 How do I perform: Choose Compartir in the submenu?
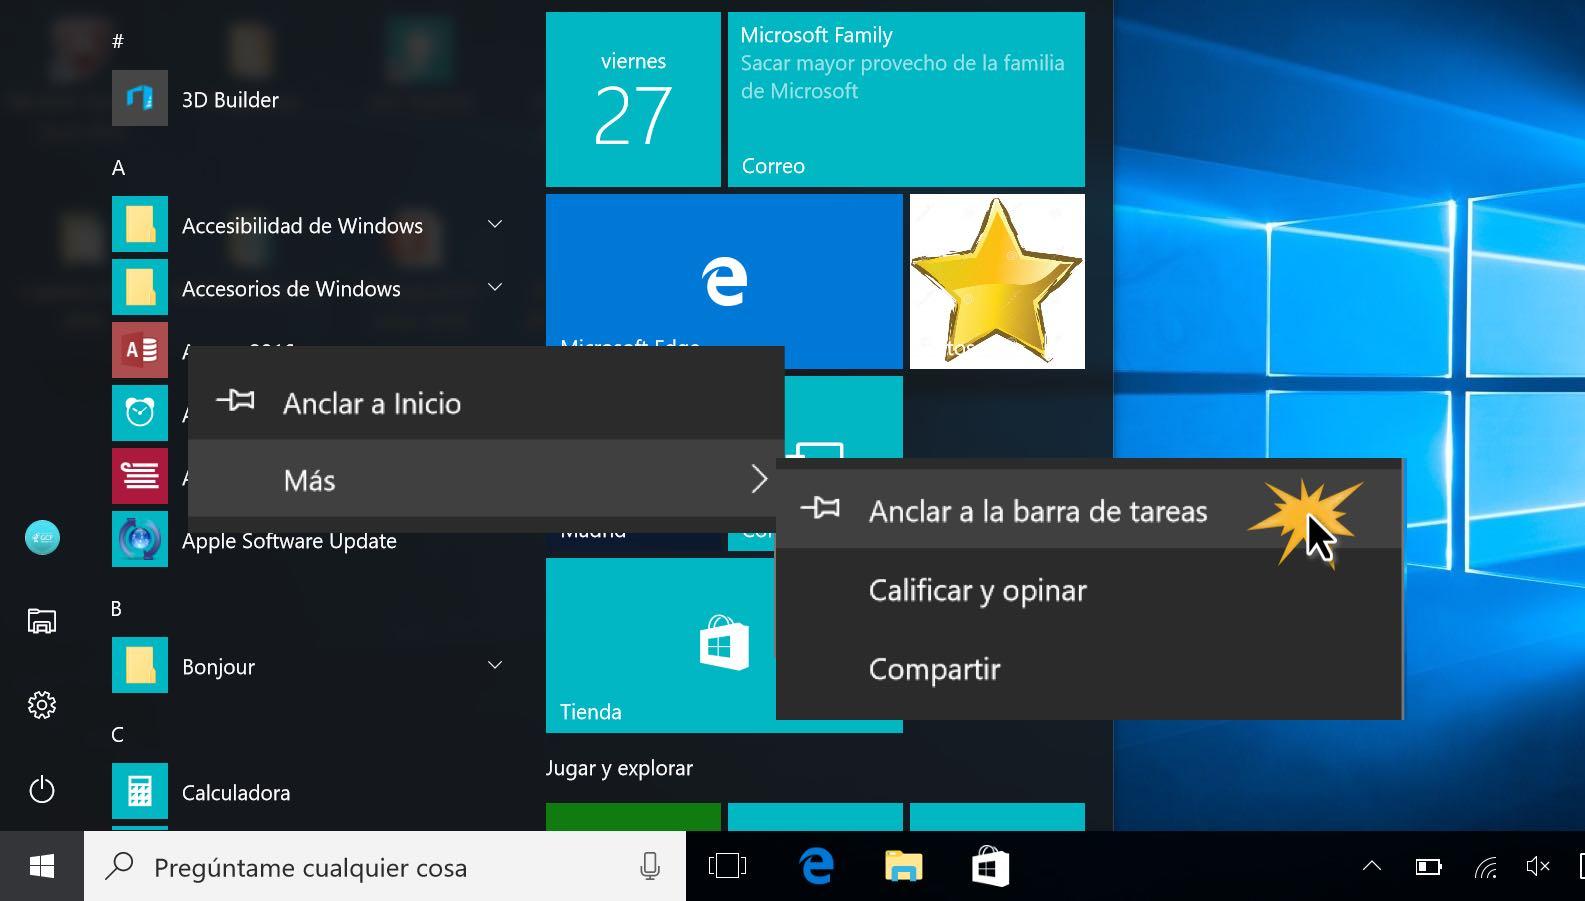coord(1089,669)
